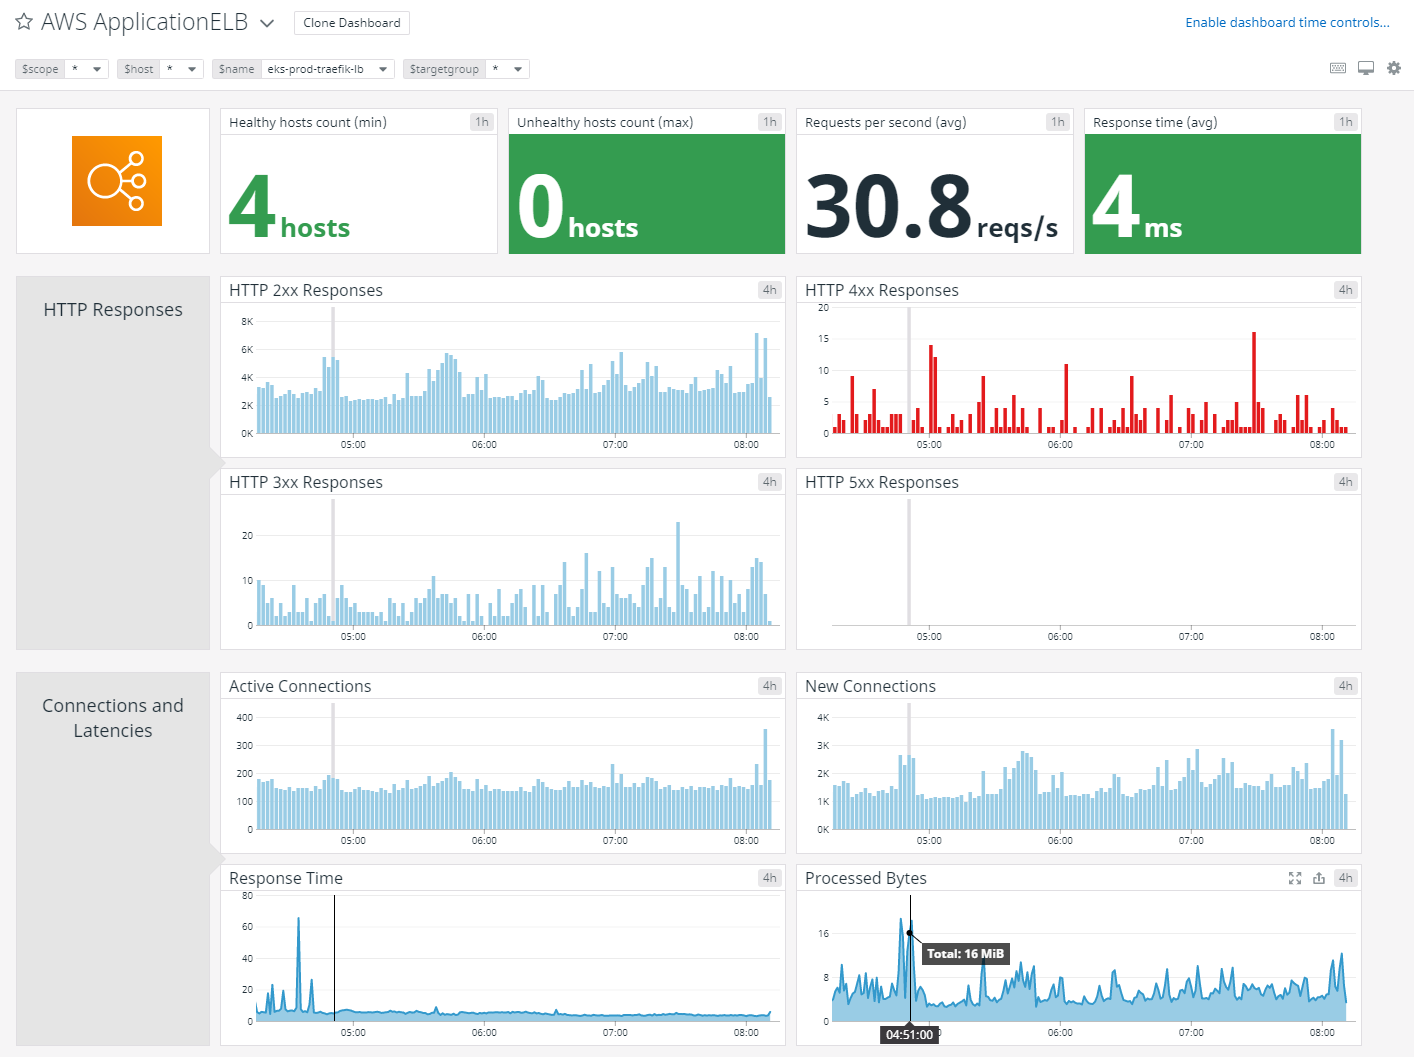This screenshot has height=1057, width=1414.
Task: Share the Processed Bytes chart via export icon
Action: (1319, 878)
